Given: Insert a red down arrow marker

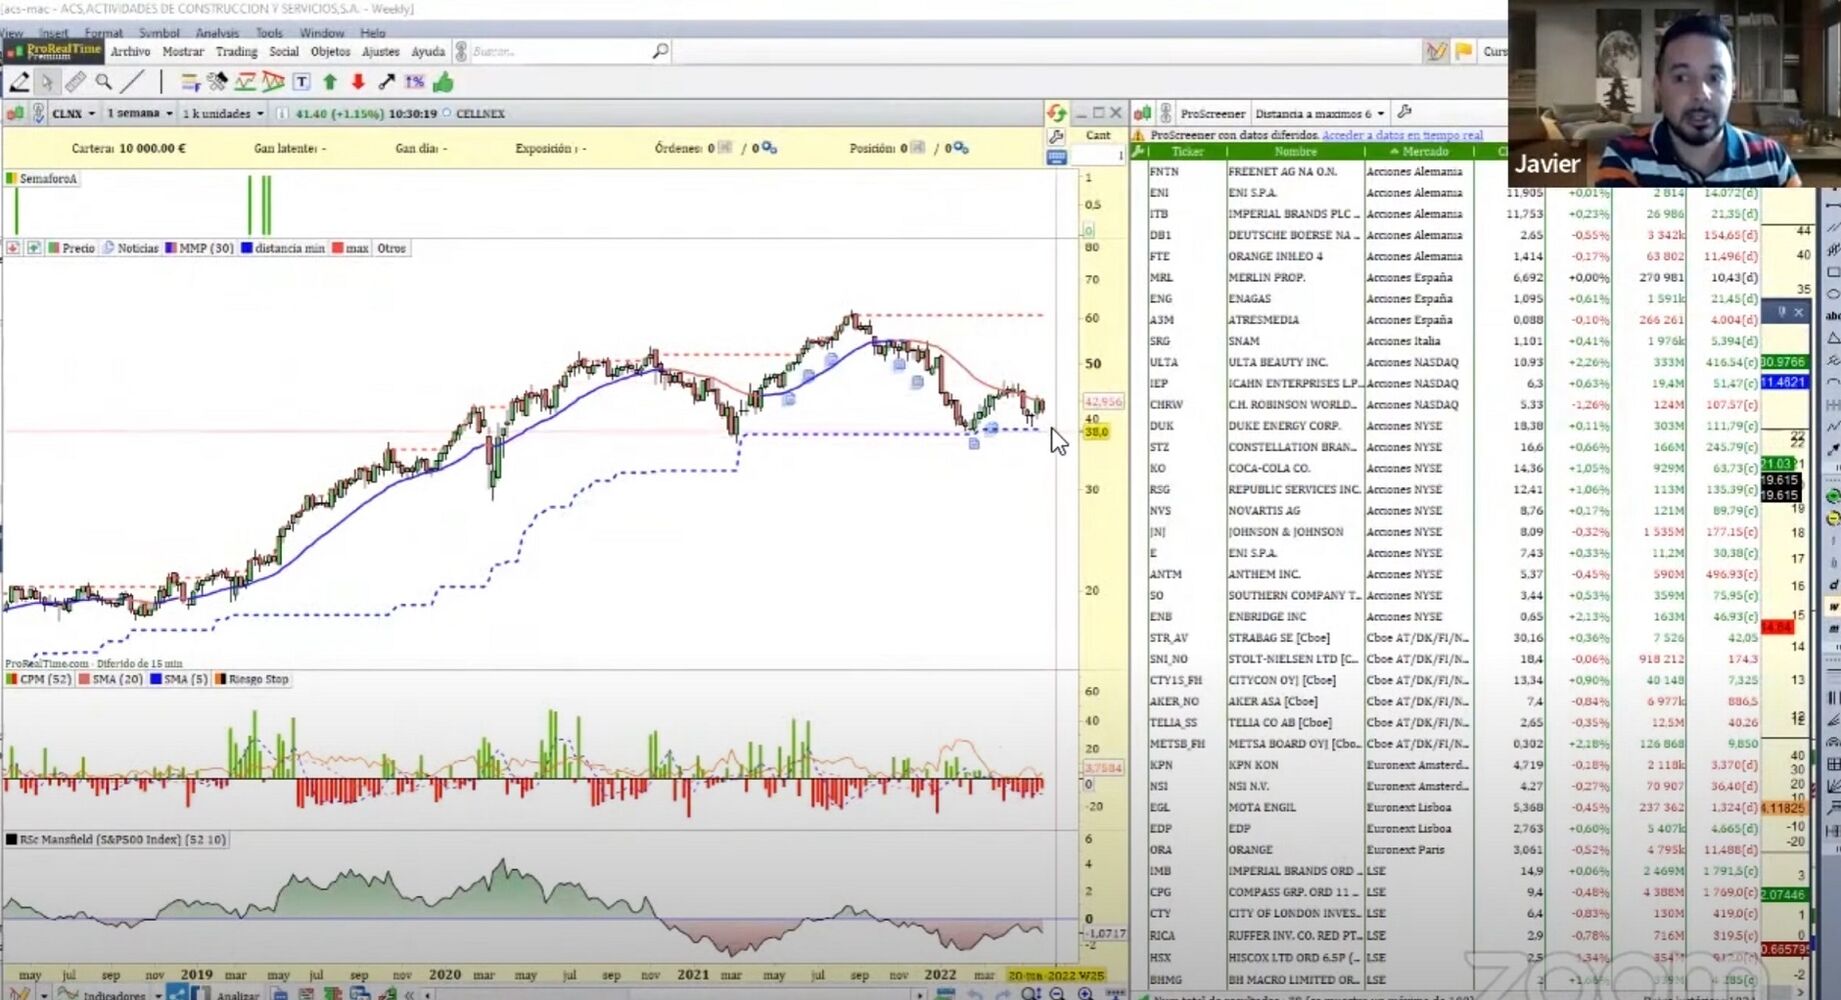Looking at the screenshot, I should click(358, 82).
